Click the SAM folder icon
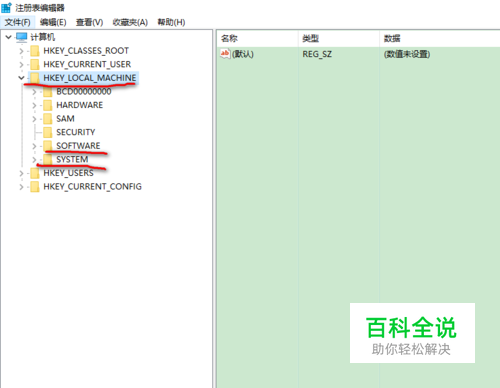500x388 pixels. point(48,119)
